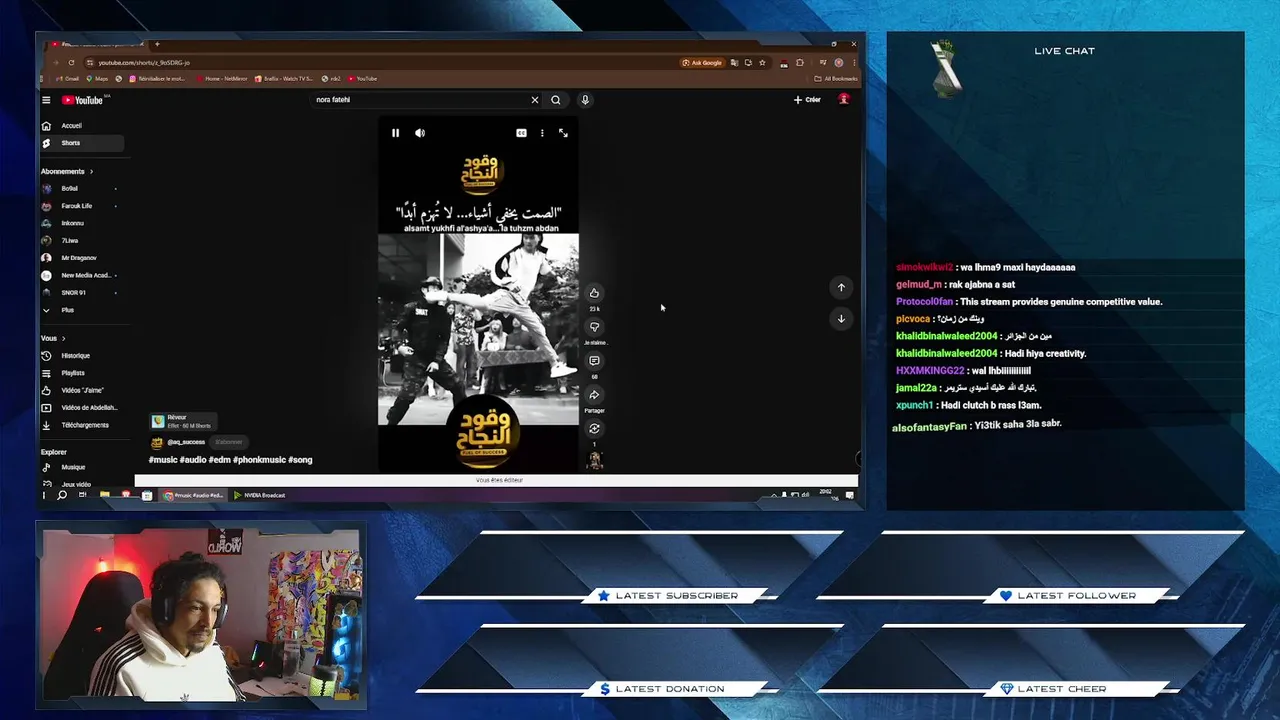Expand the Abonnements section
This screenshot has width=1280, height=720.
pos(67,171)
